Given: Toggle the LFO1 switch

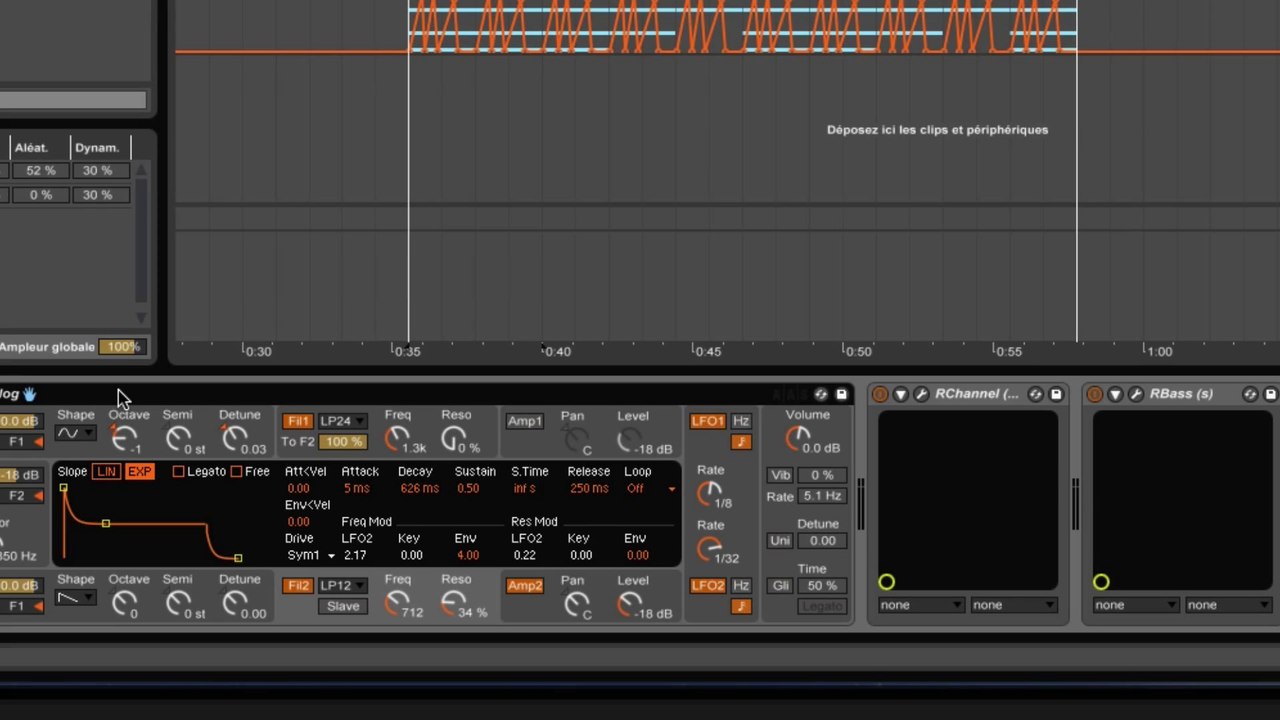Looking at the screenshot, I should coord(708,421).
